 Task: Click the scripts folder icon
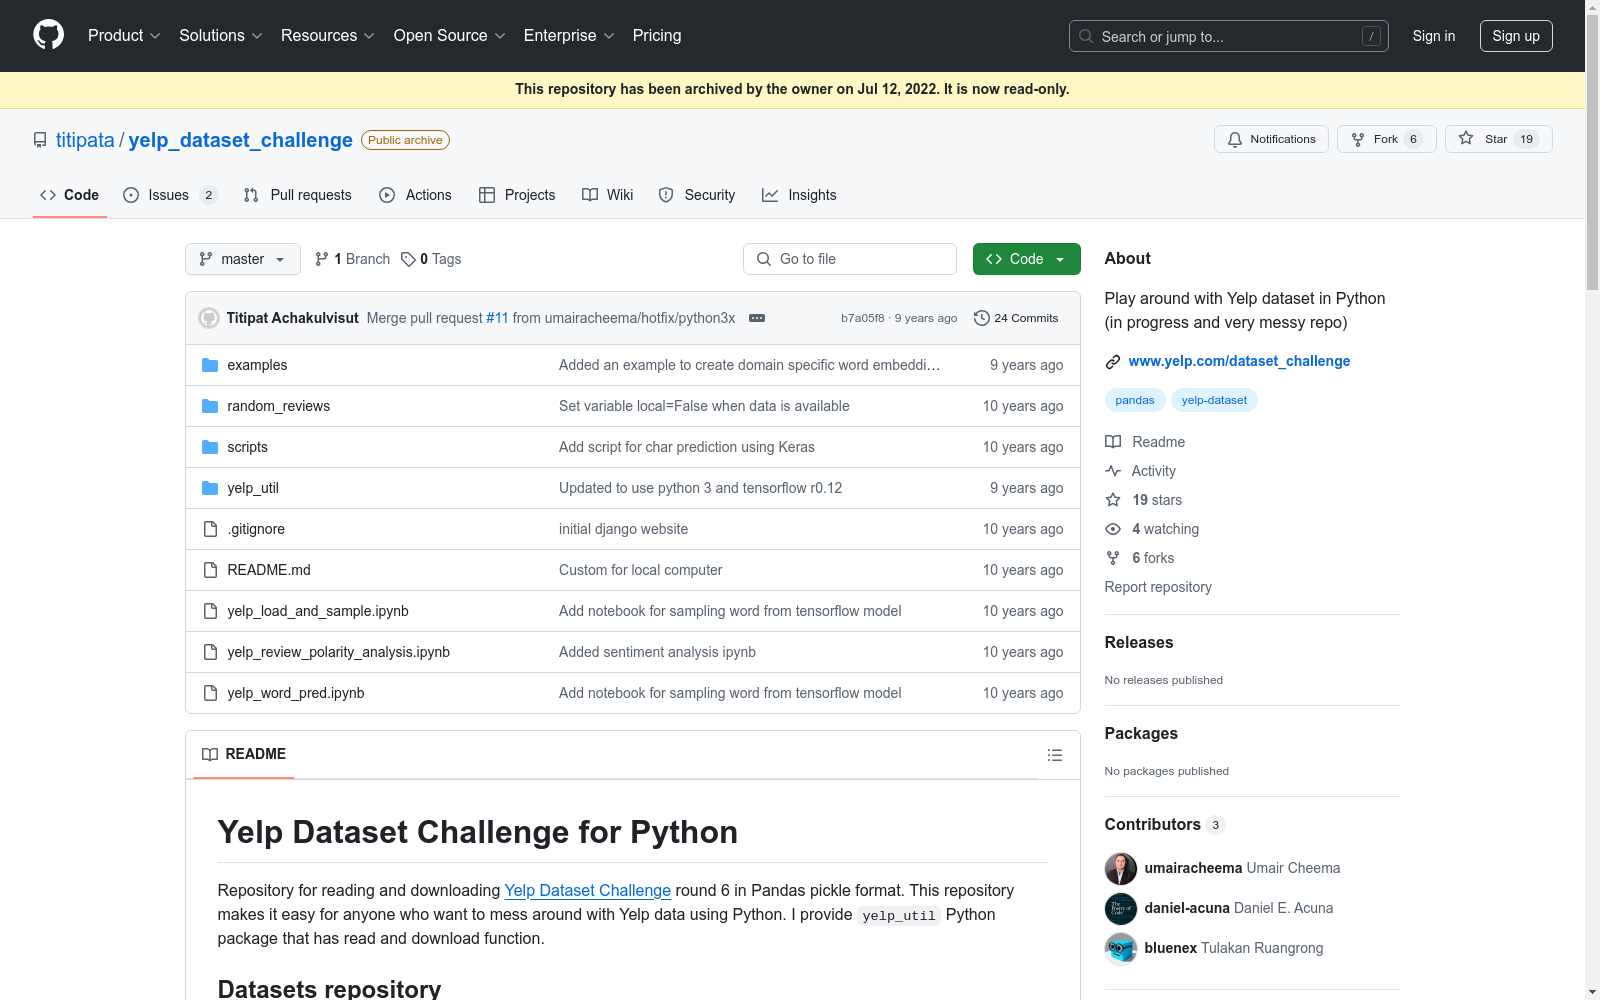[210, 447]
